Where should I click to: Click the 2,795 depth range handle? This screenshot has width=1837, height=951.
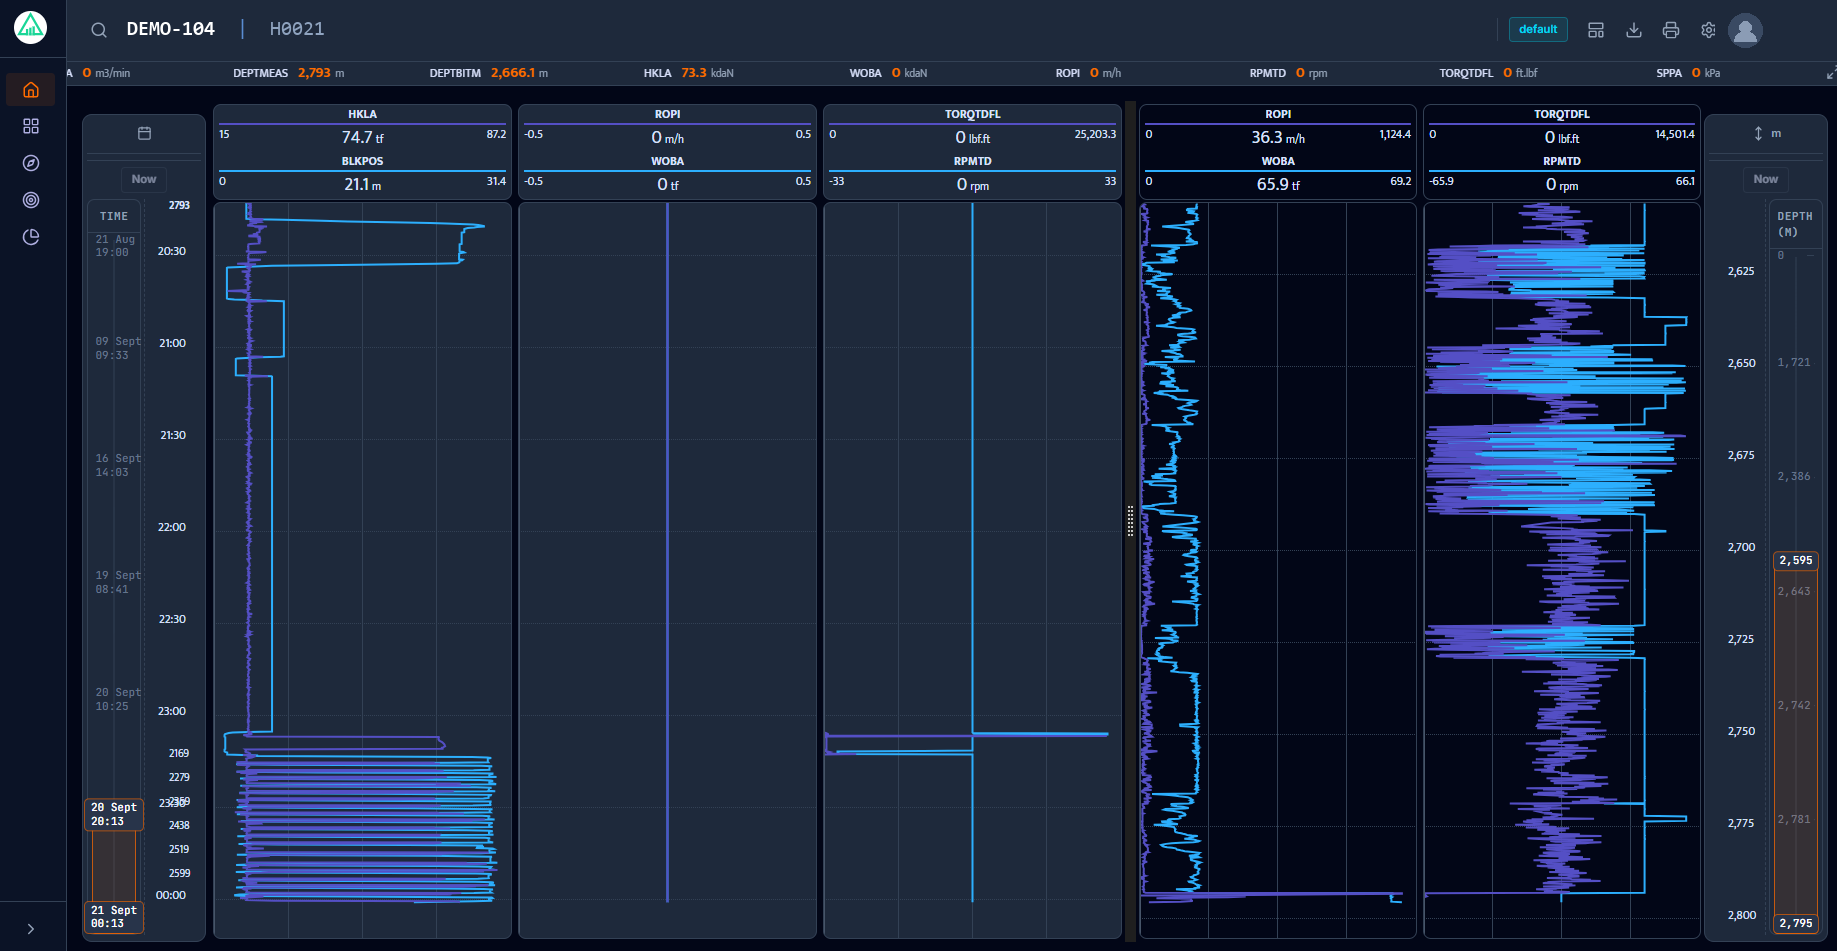point(1796,923)
